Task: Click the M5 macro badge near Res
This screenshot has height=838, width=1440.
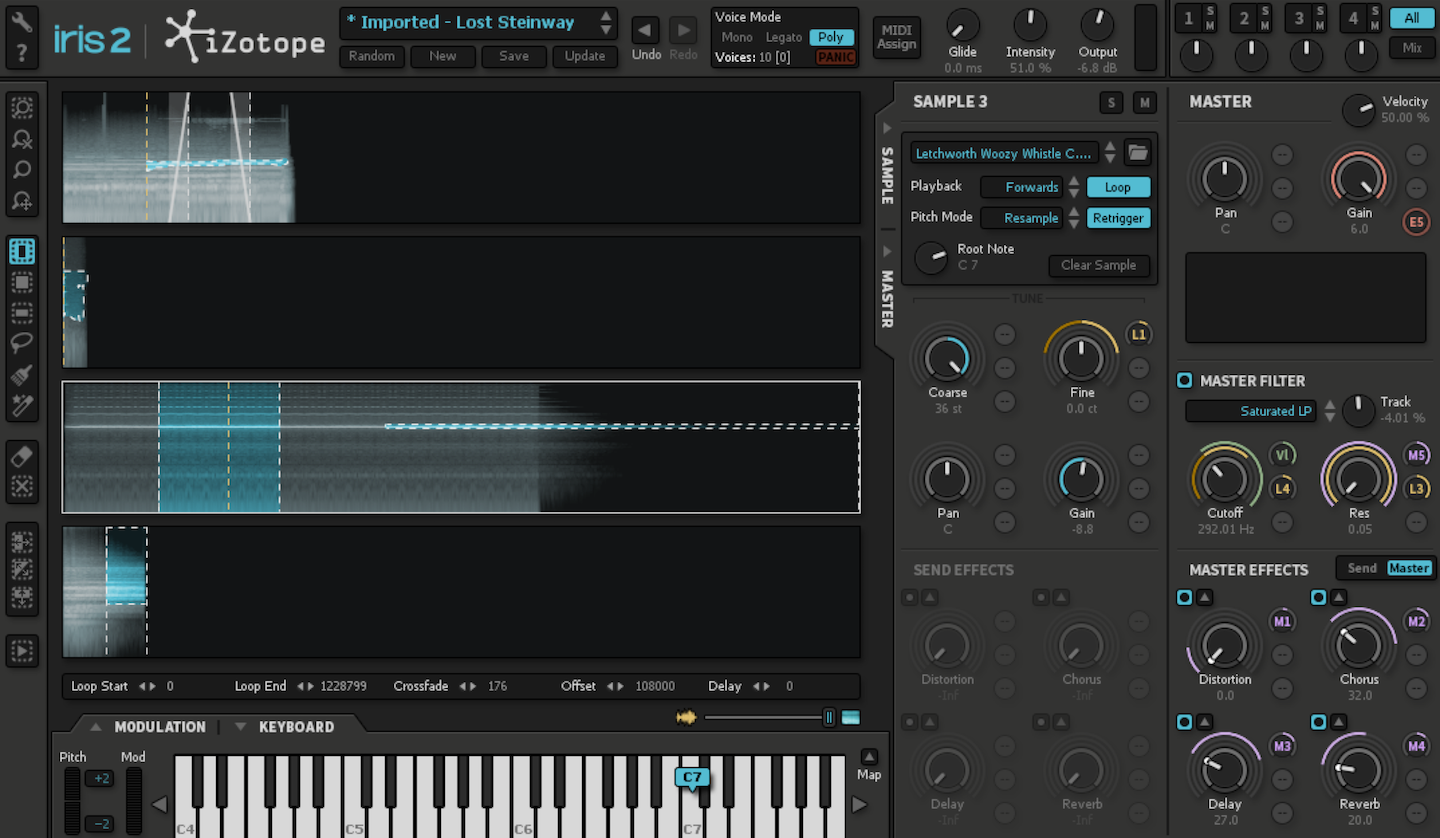Action: (1416, 455)
